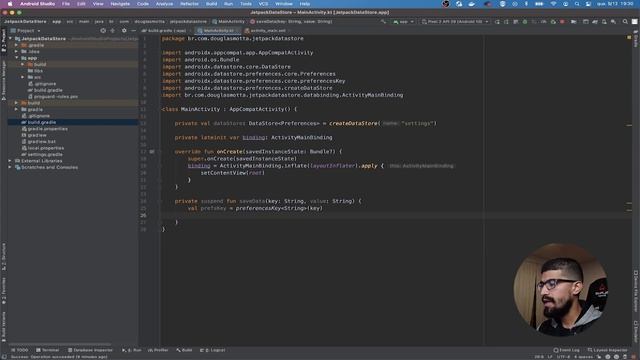Expand the root gradle folder
The image size is (640, 360).
tap(16, 109)
